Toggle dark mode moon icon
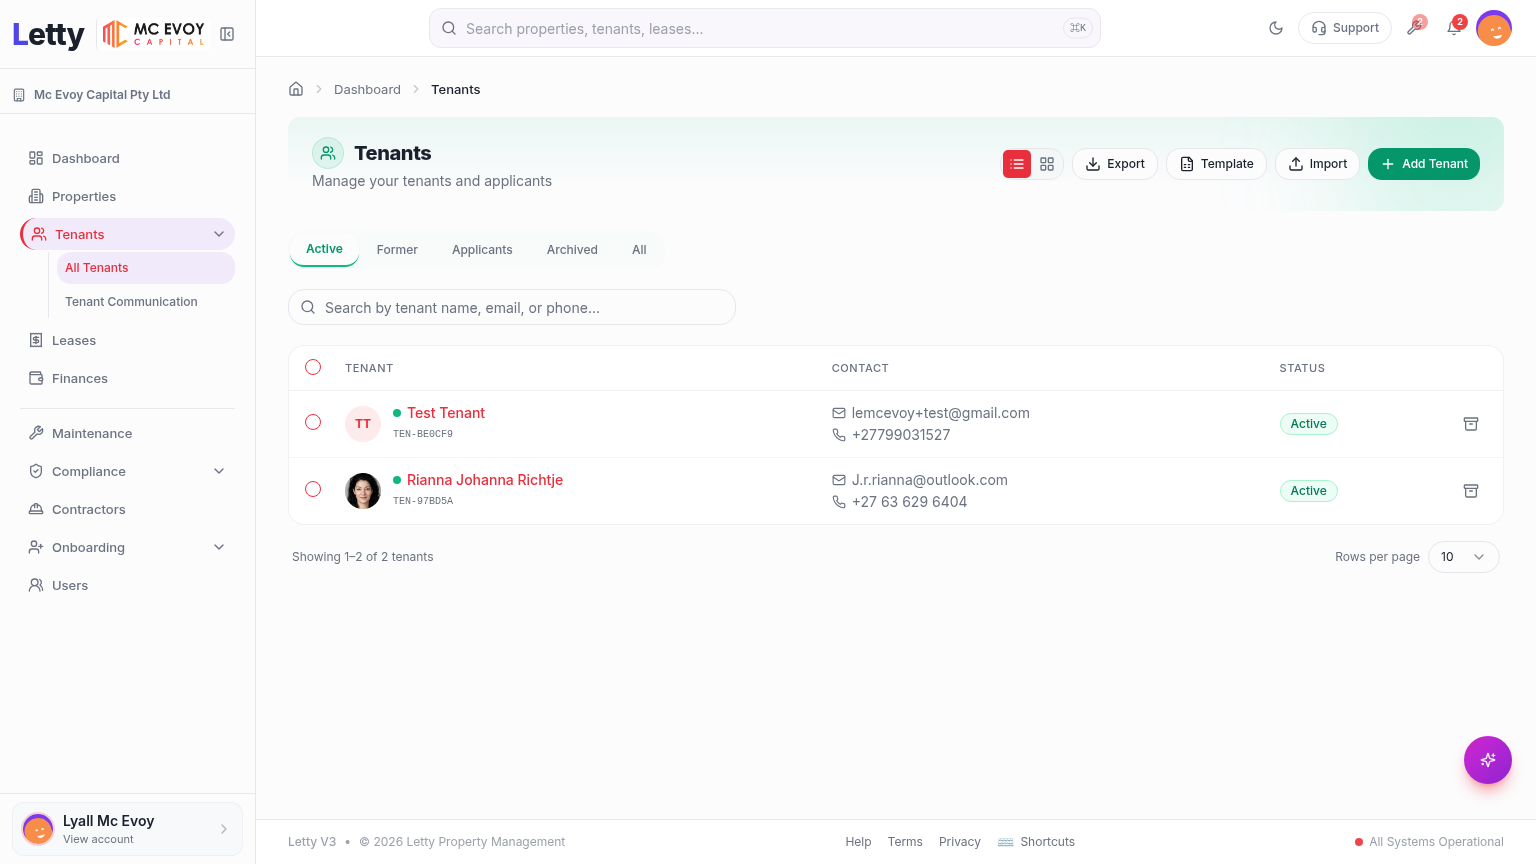1536x864 pixels. 1276,28
